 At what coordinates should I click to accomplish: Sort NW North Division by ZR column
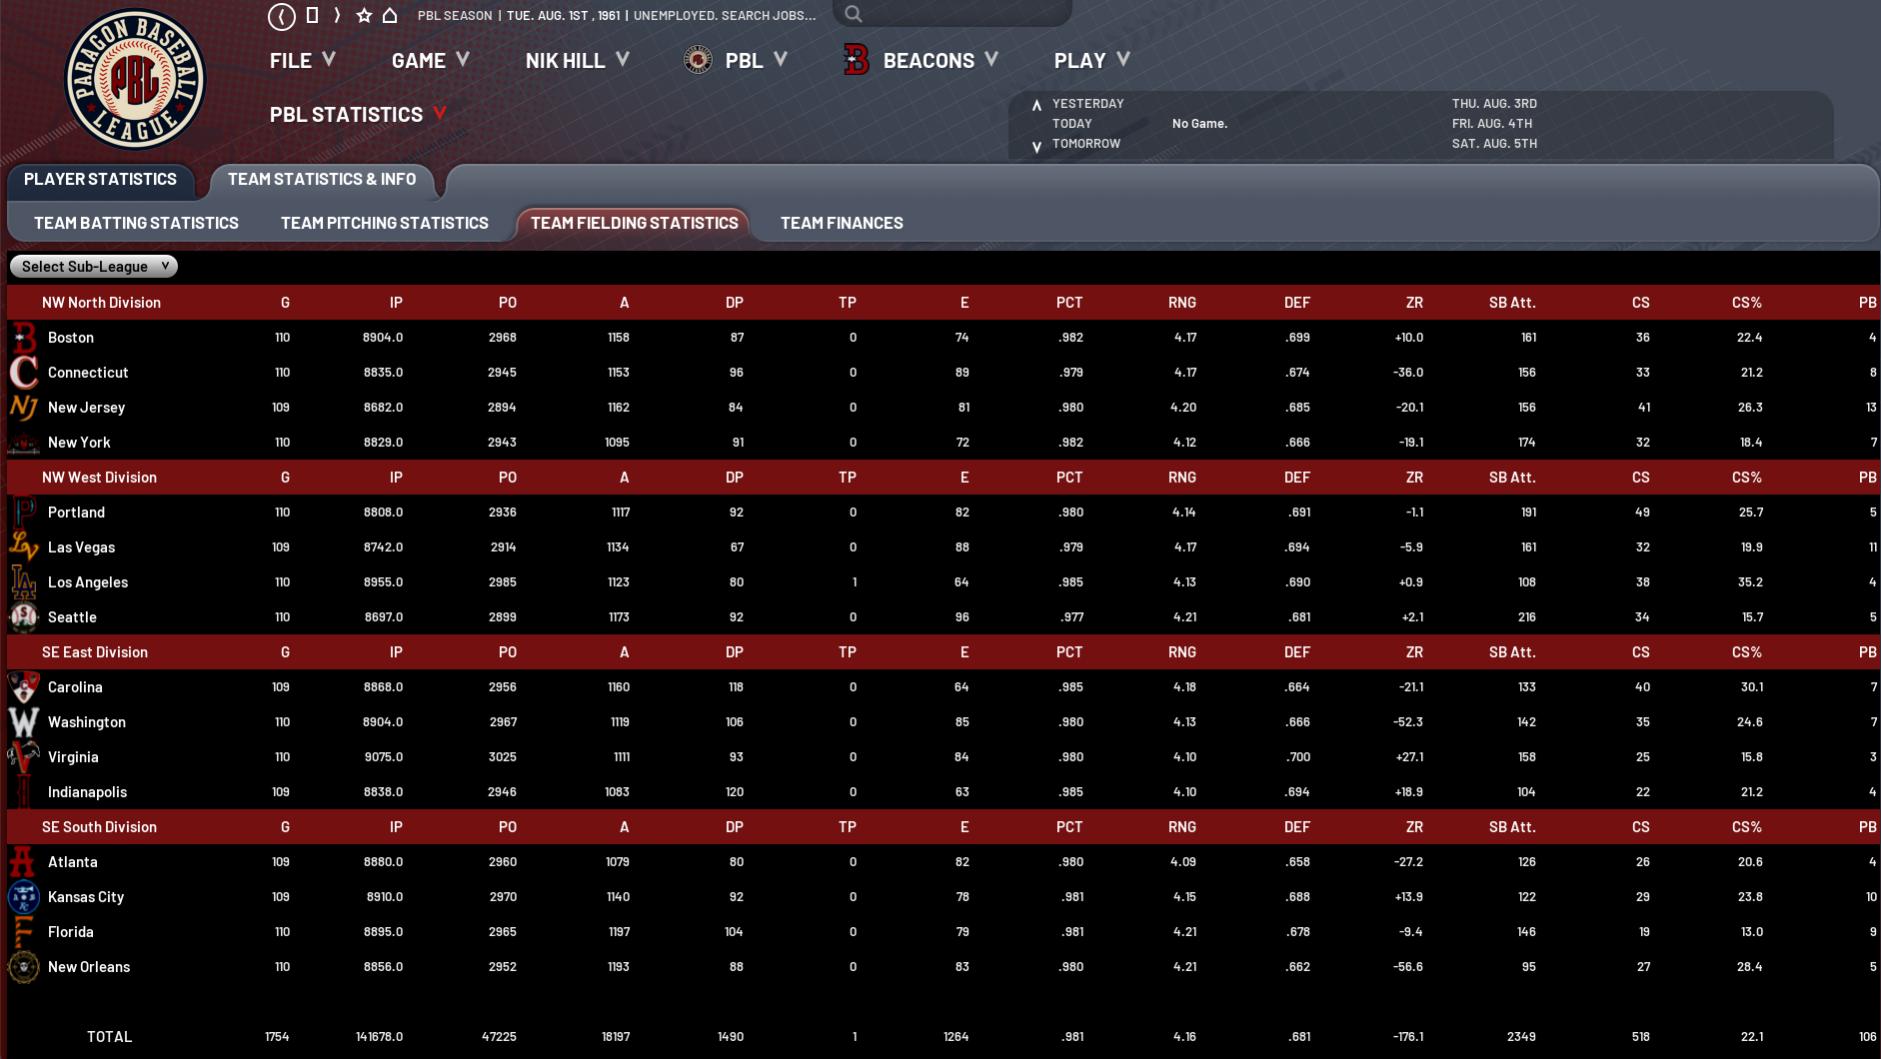1413,303
